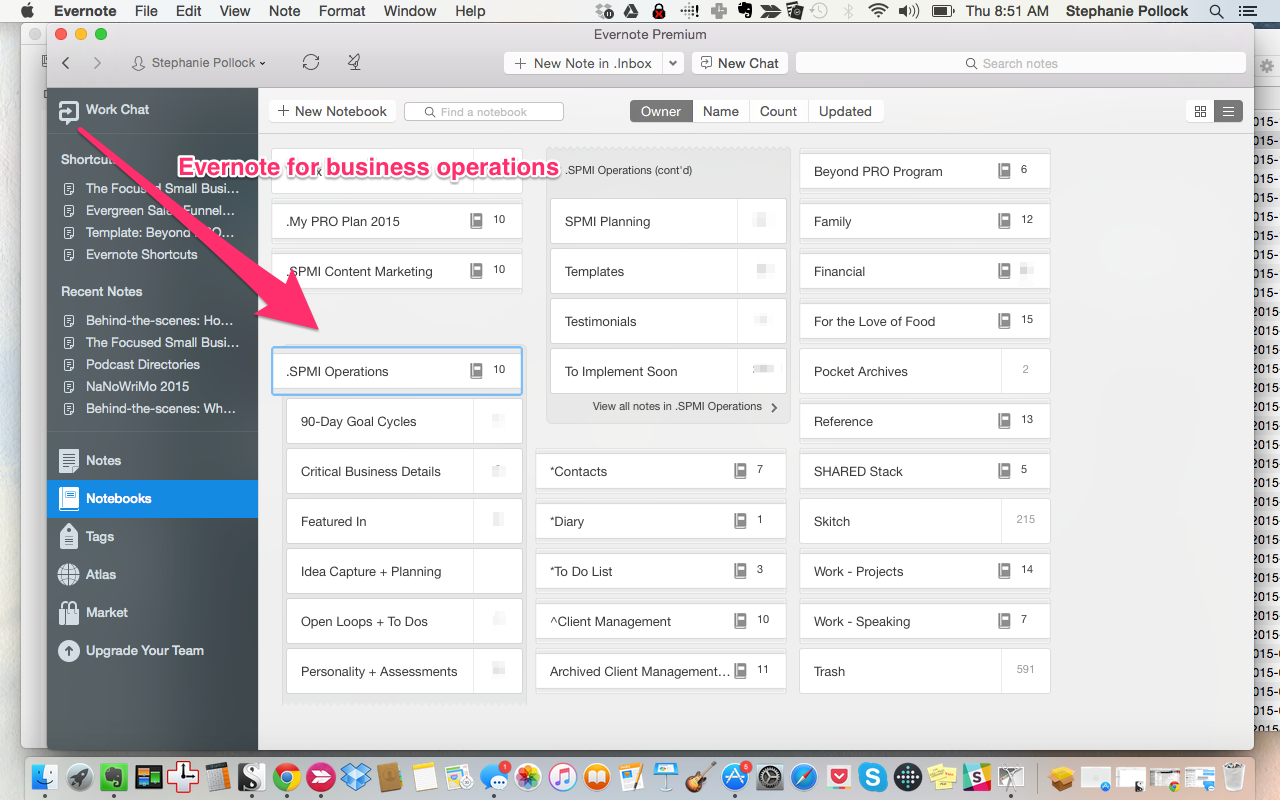Open Notes section in sidebar
Image resolution: width=1280 pixels, height=800 pixels.
(152, 461)
